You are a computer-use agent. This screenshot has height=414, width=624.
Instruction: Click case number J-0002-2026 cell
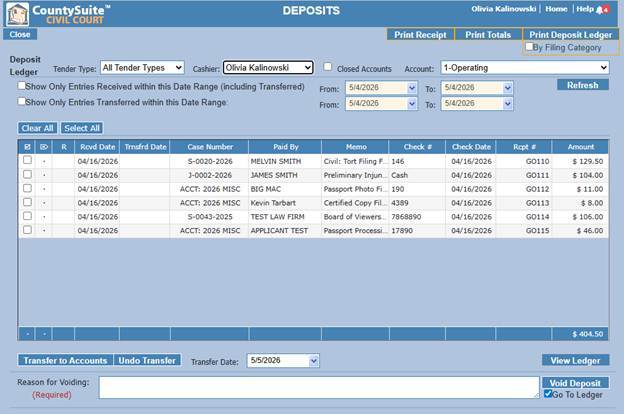click(x=210, y=175)
